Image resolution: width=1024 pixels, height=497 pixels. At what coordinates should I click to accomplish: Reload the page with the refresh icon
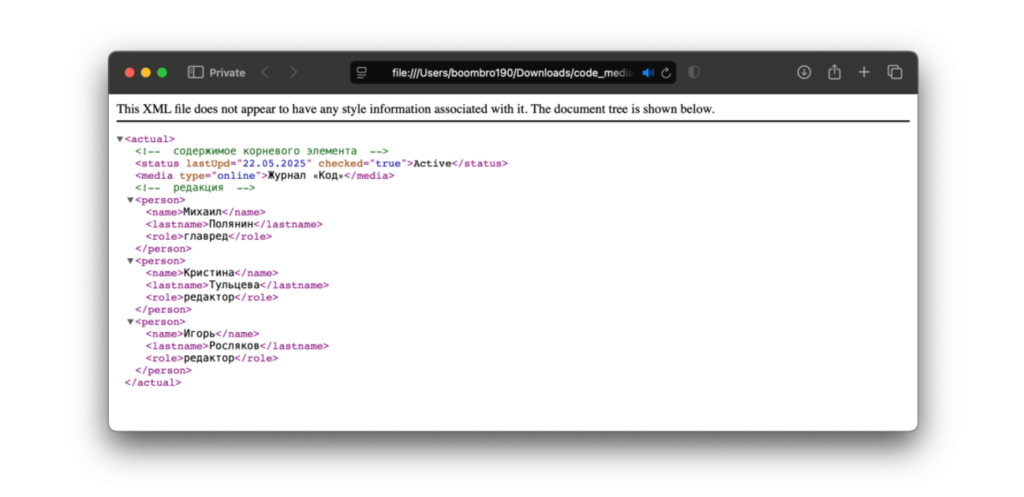point(665,73)
